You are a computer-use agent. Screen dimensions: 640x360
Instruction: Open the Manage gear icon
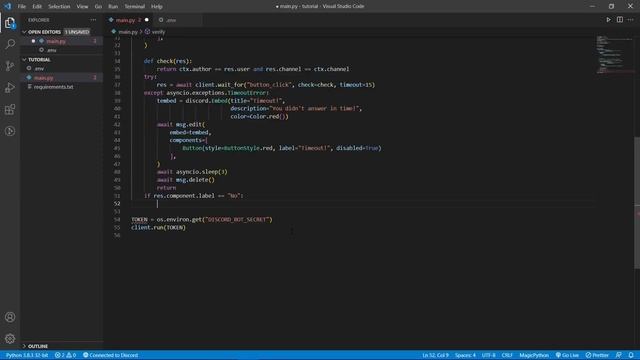click(x=10, y=338)
